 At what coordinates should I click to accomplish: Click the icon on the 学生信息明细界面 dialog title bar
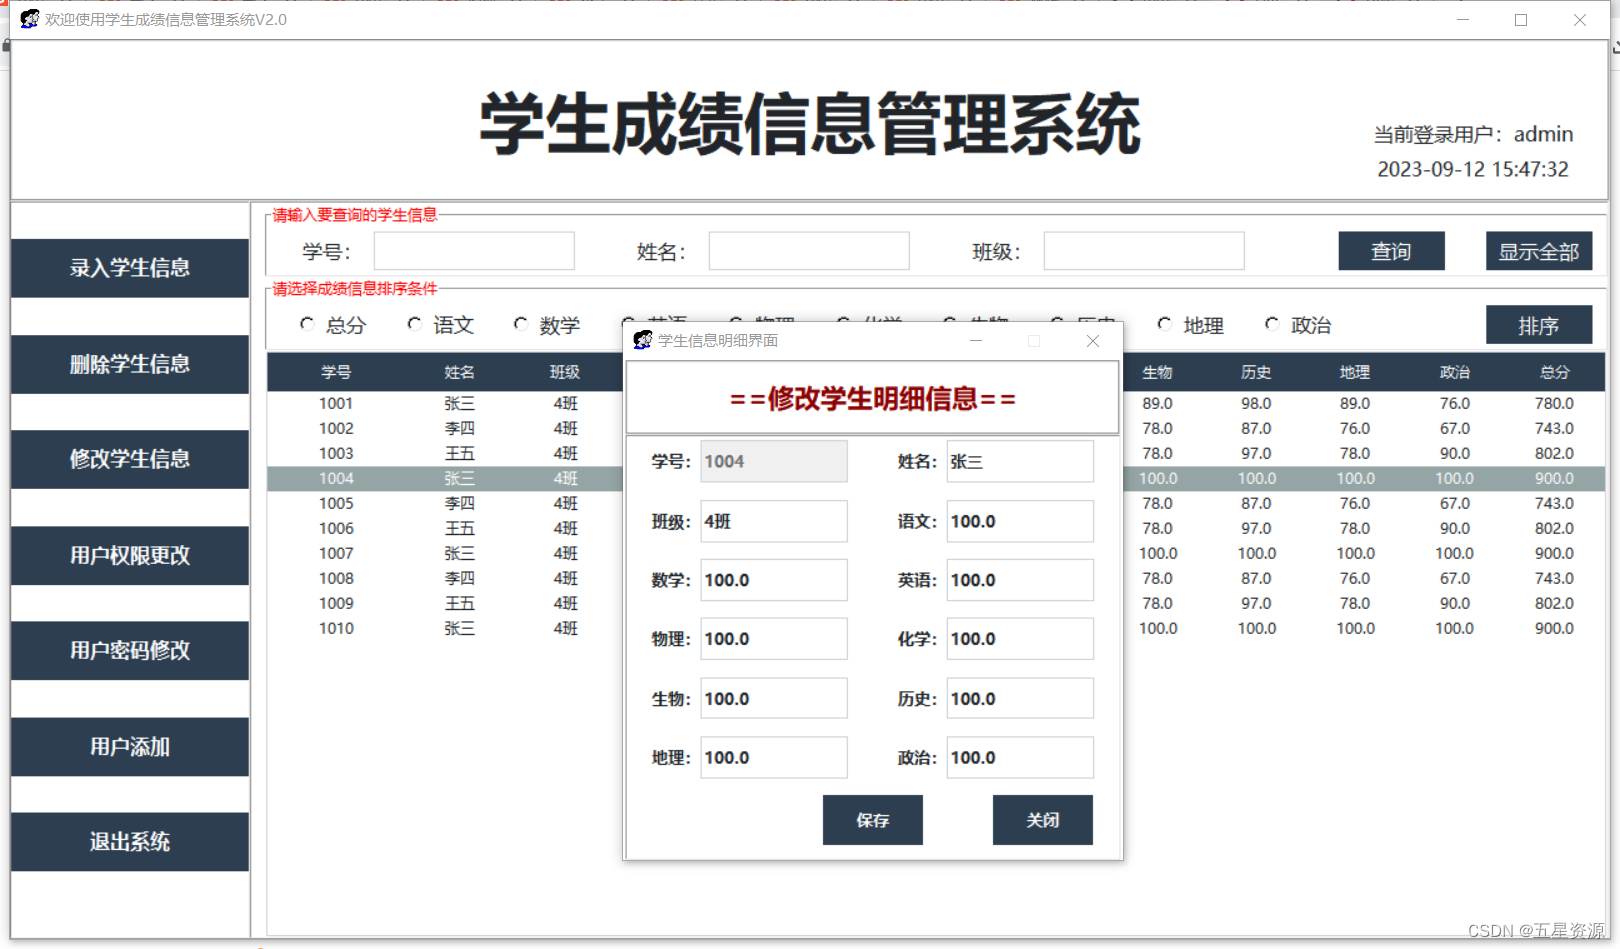pos(641,340)
